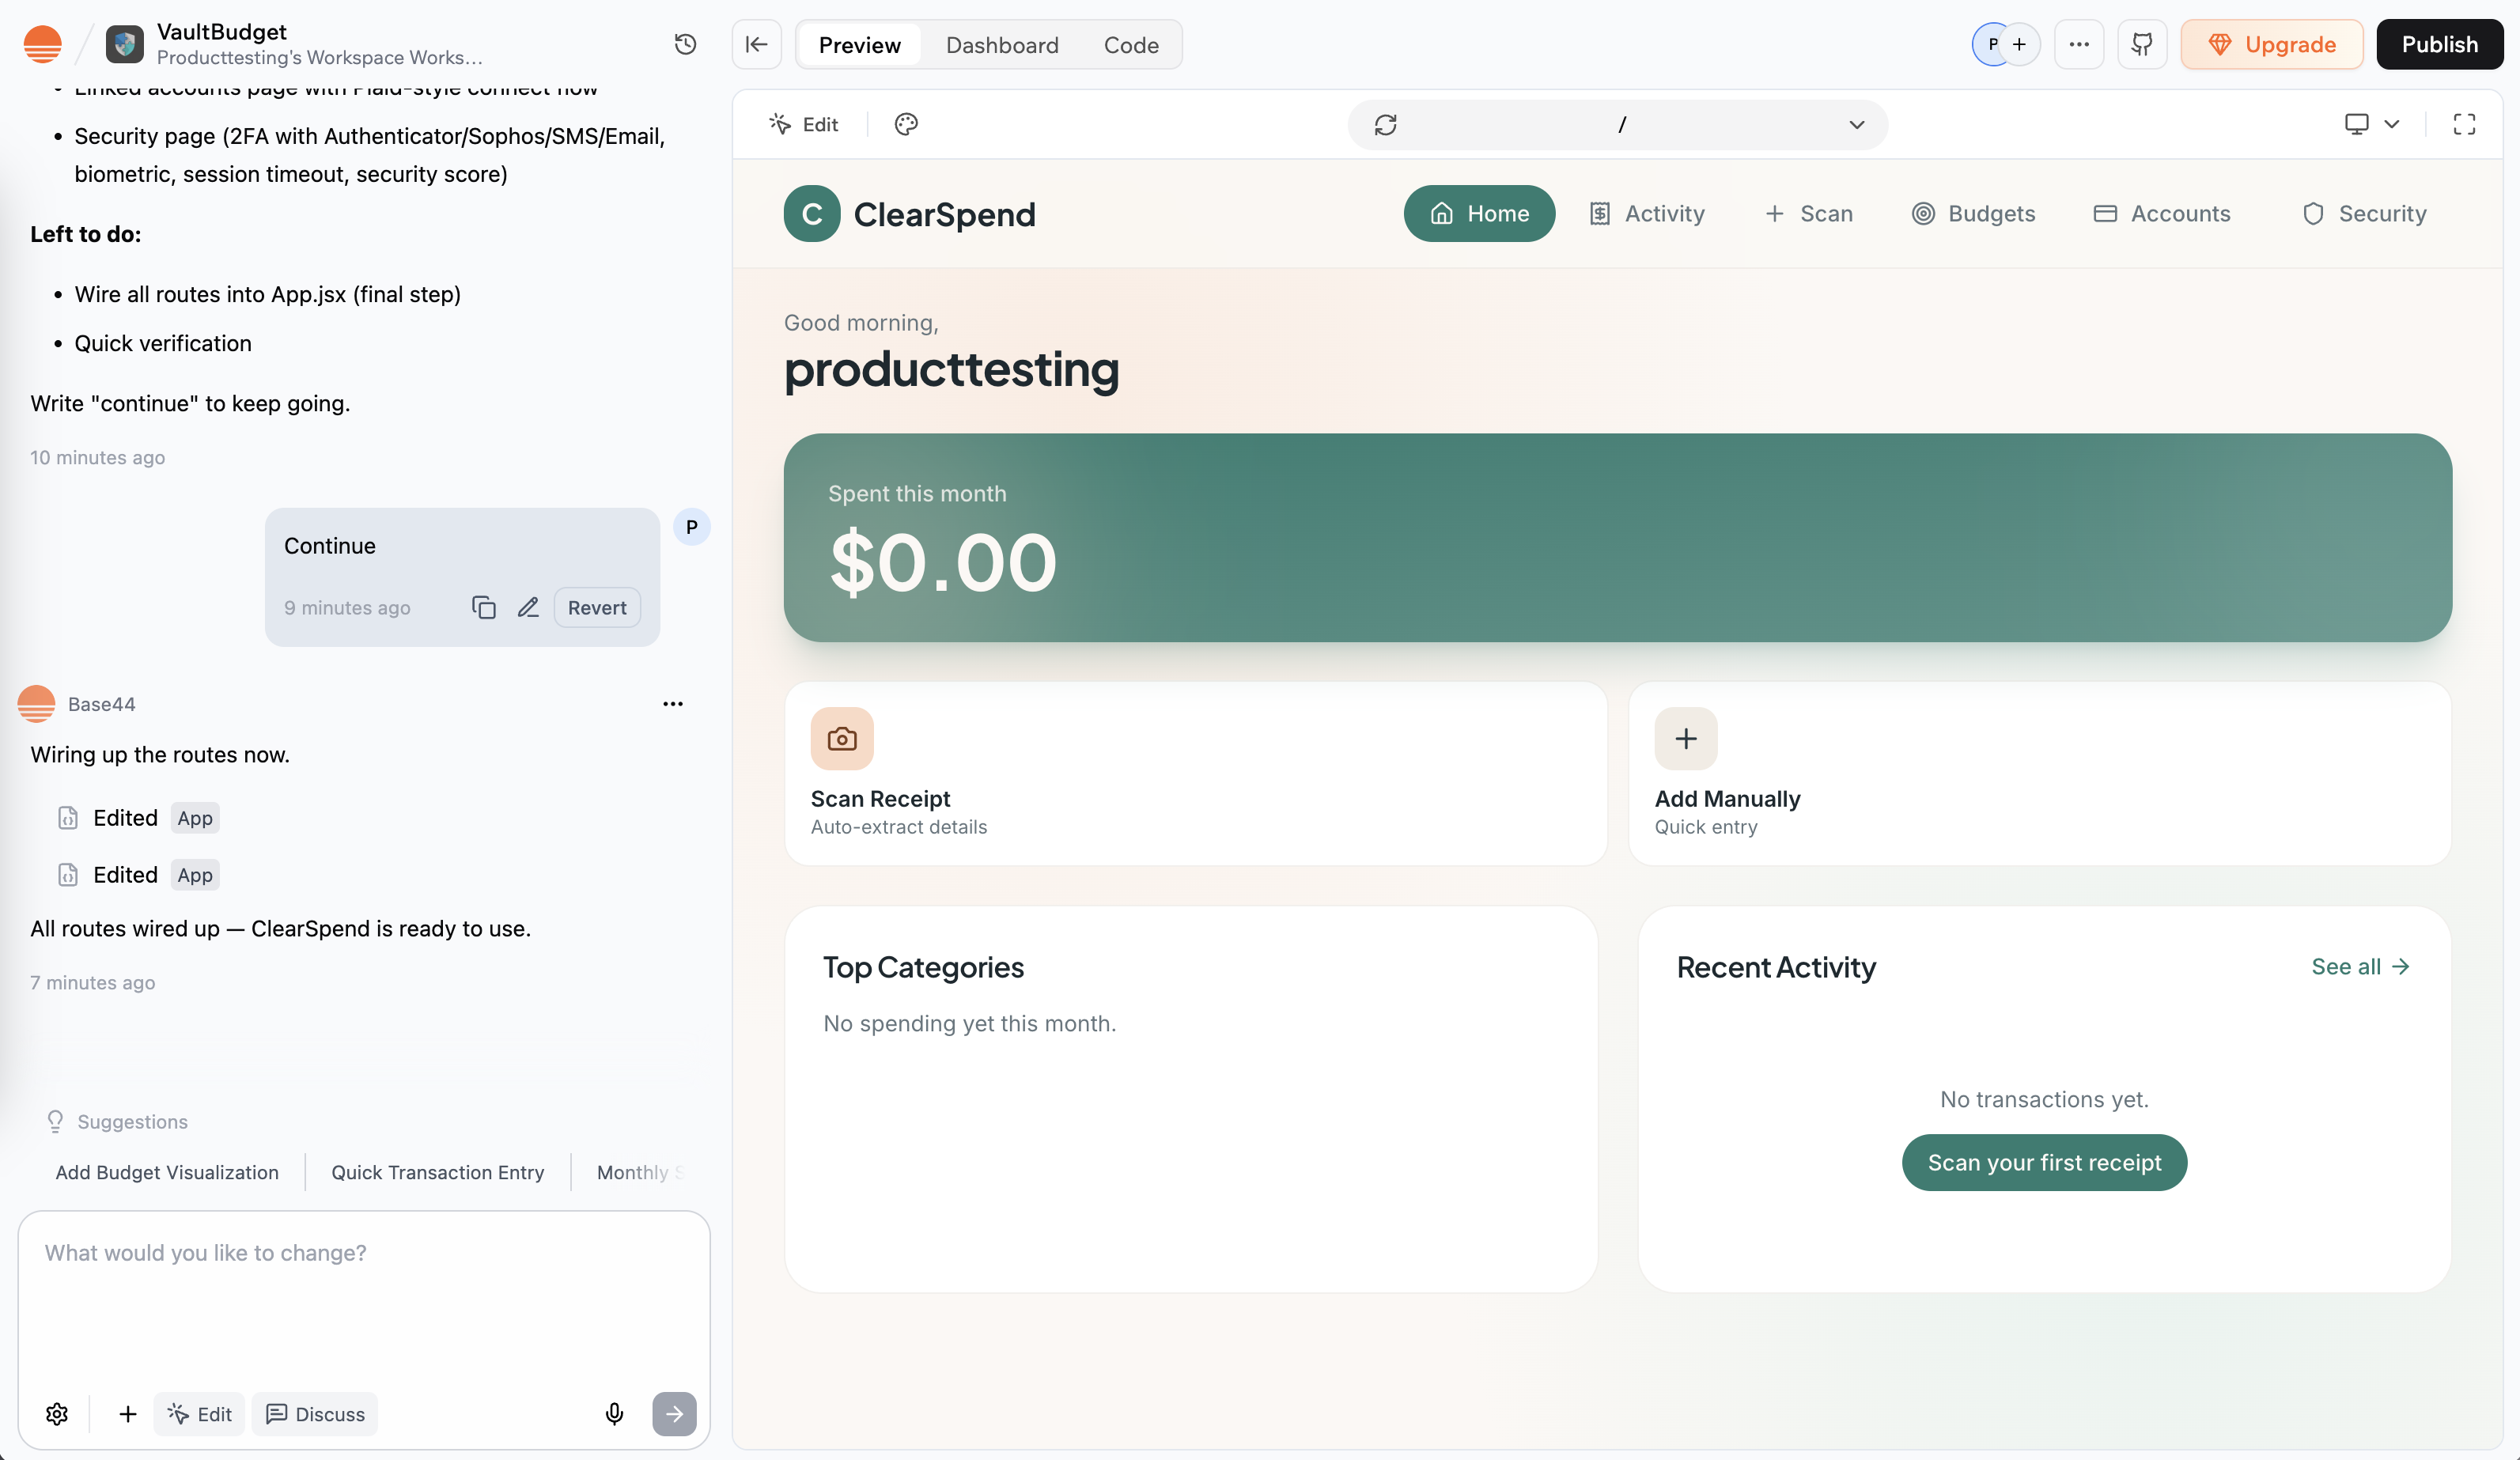Screen dimensions: 2520x1460
Task: Open the theme palette icon
Action: point(906,124)
